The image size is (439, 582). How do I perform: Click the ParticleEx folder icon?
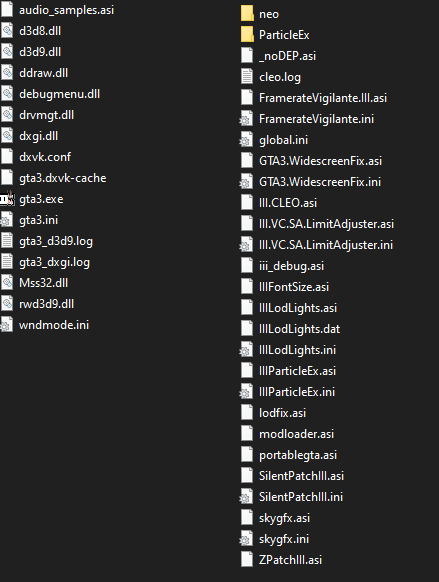(x=247, y=35)
